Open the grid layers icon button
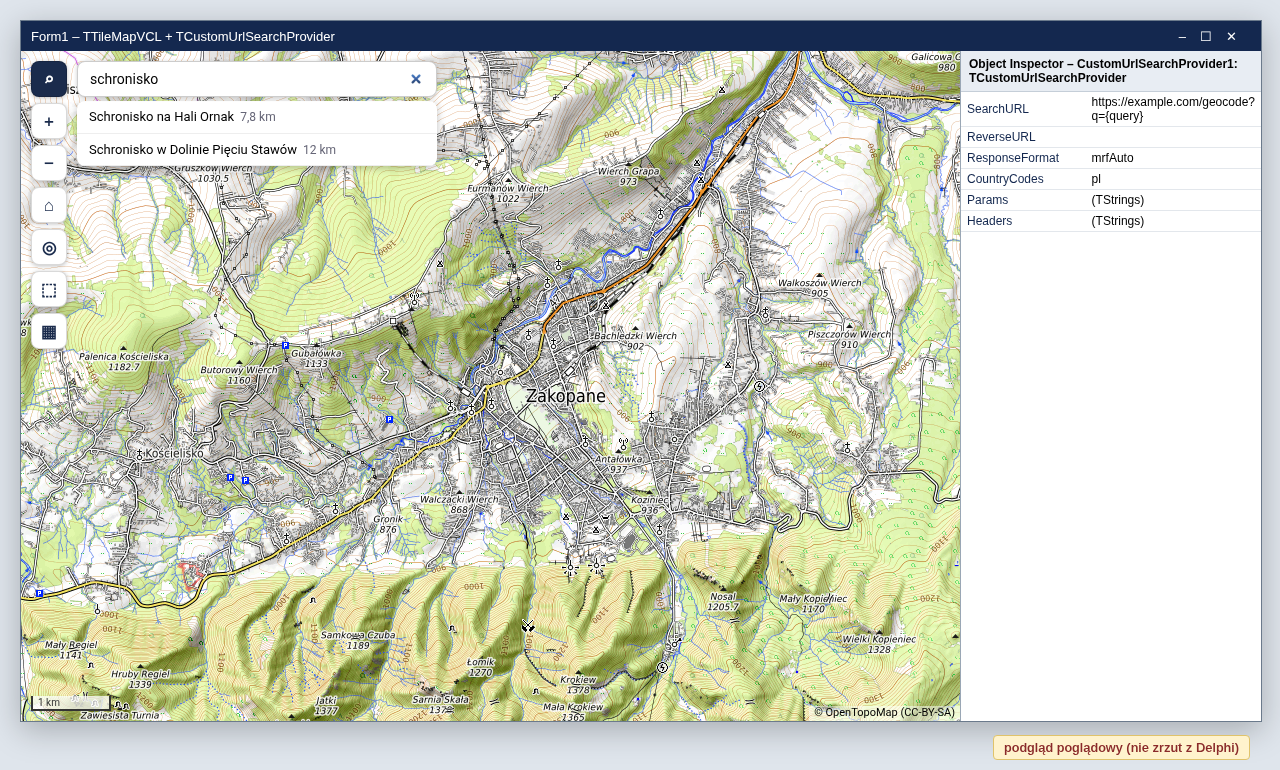Screen dimensions: 1280x770 tap(49, 331)
